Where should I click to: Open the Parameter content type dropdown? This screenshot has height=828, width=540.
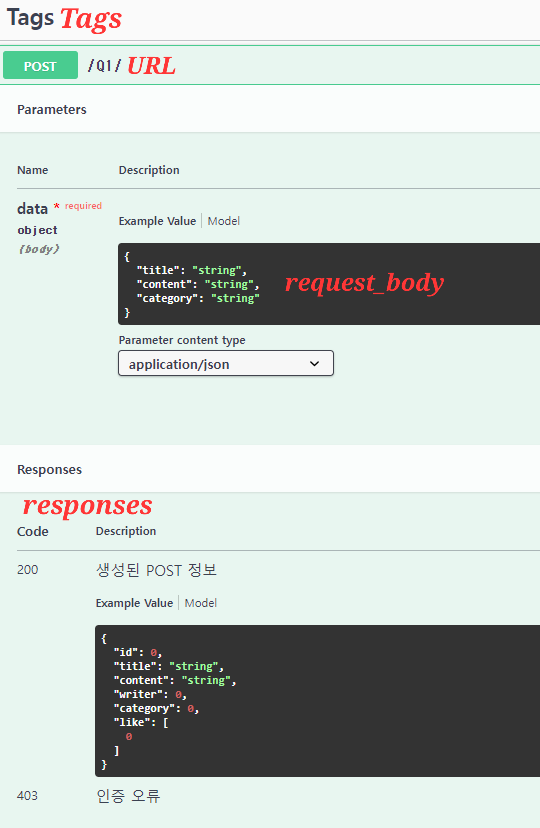226,363
